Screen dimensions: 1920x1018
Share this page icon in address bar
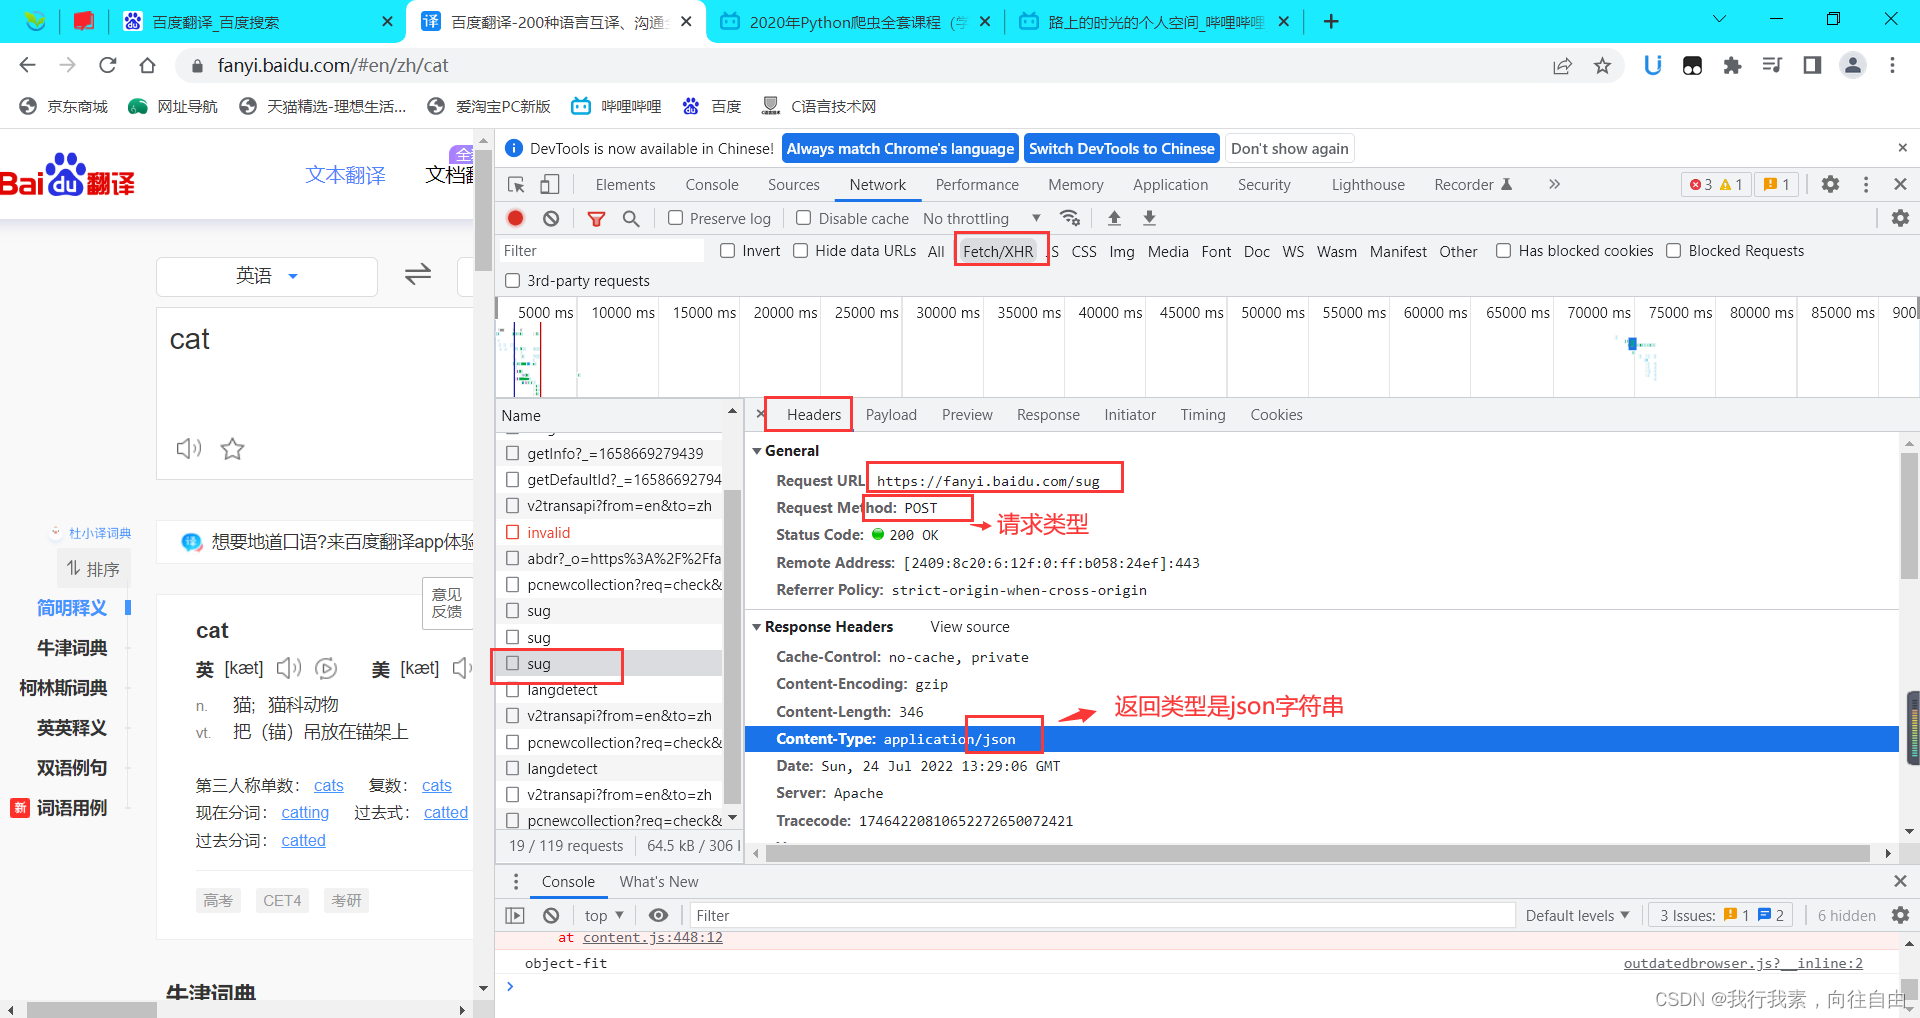click(1562, 65)
